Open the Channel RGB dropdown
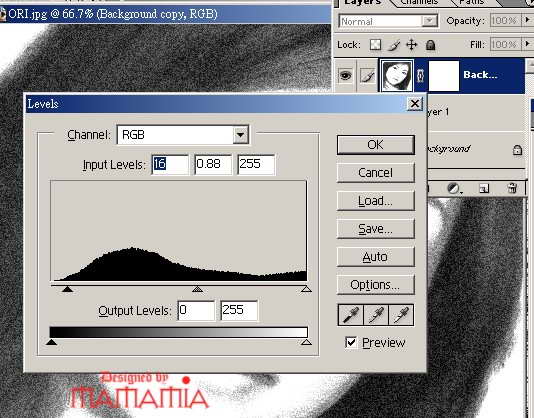This screenshot has height=418, width=534. [x=240, y=135]
